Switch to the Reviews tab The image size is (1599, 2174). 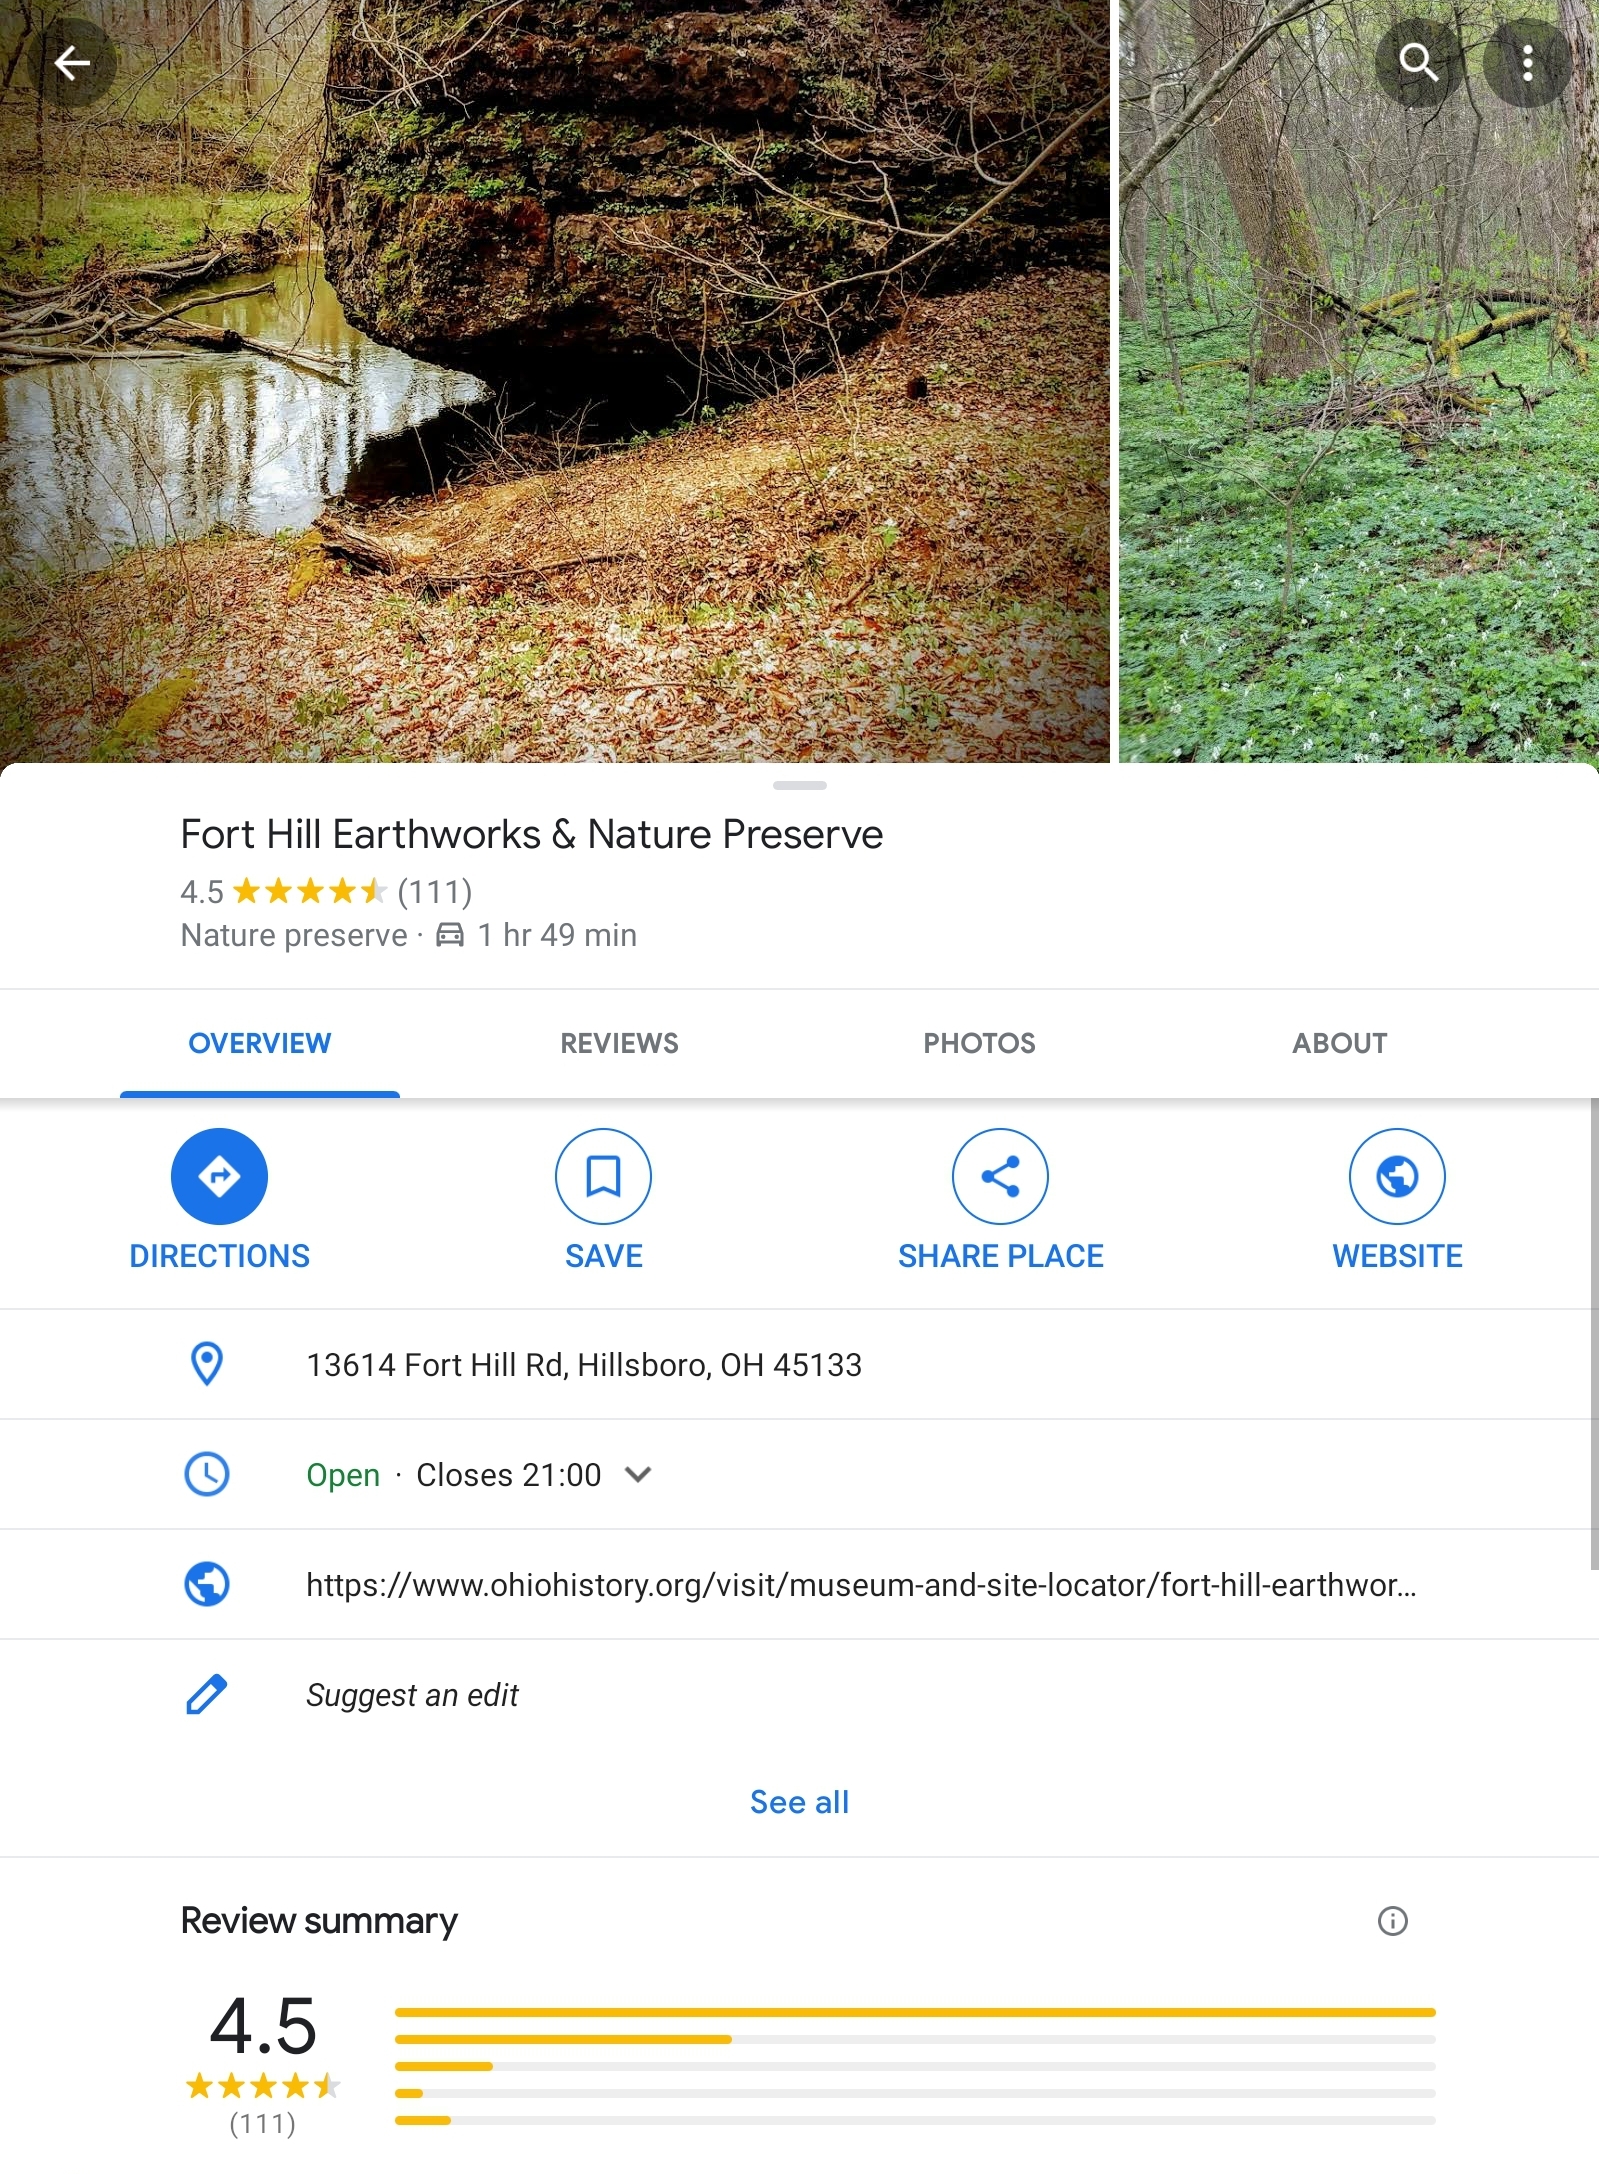619,1043
